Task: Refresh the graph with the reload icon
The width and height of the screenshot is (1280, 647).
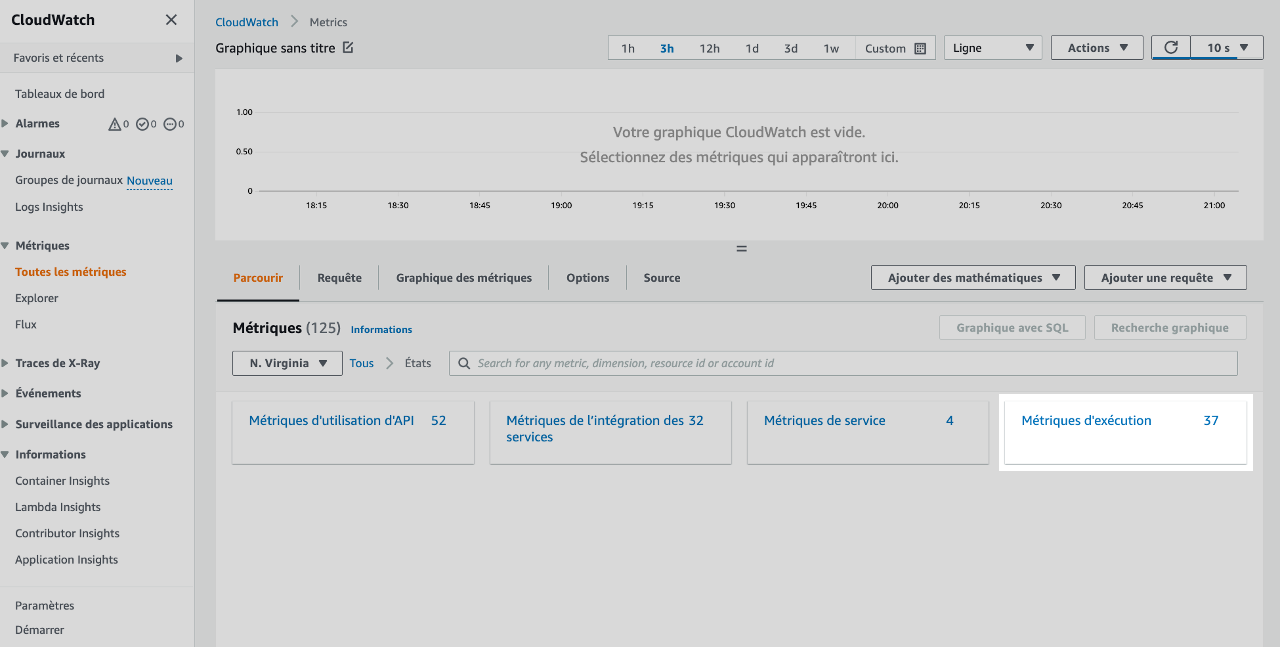Action: pos(1171,47)
